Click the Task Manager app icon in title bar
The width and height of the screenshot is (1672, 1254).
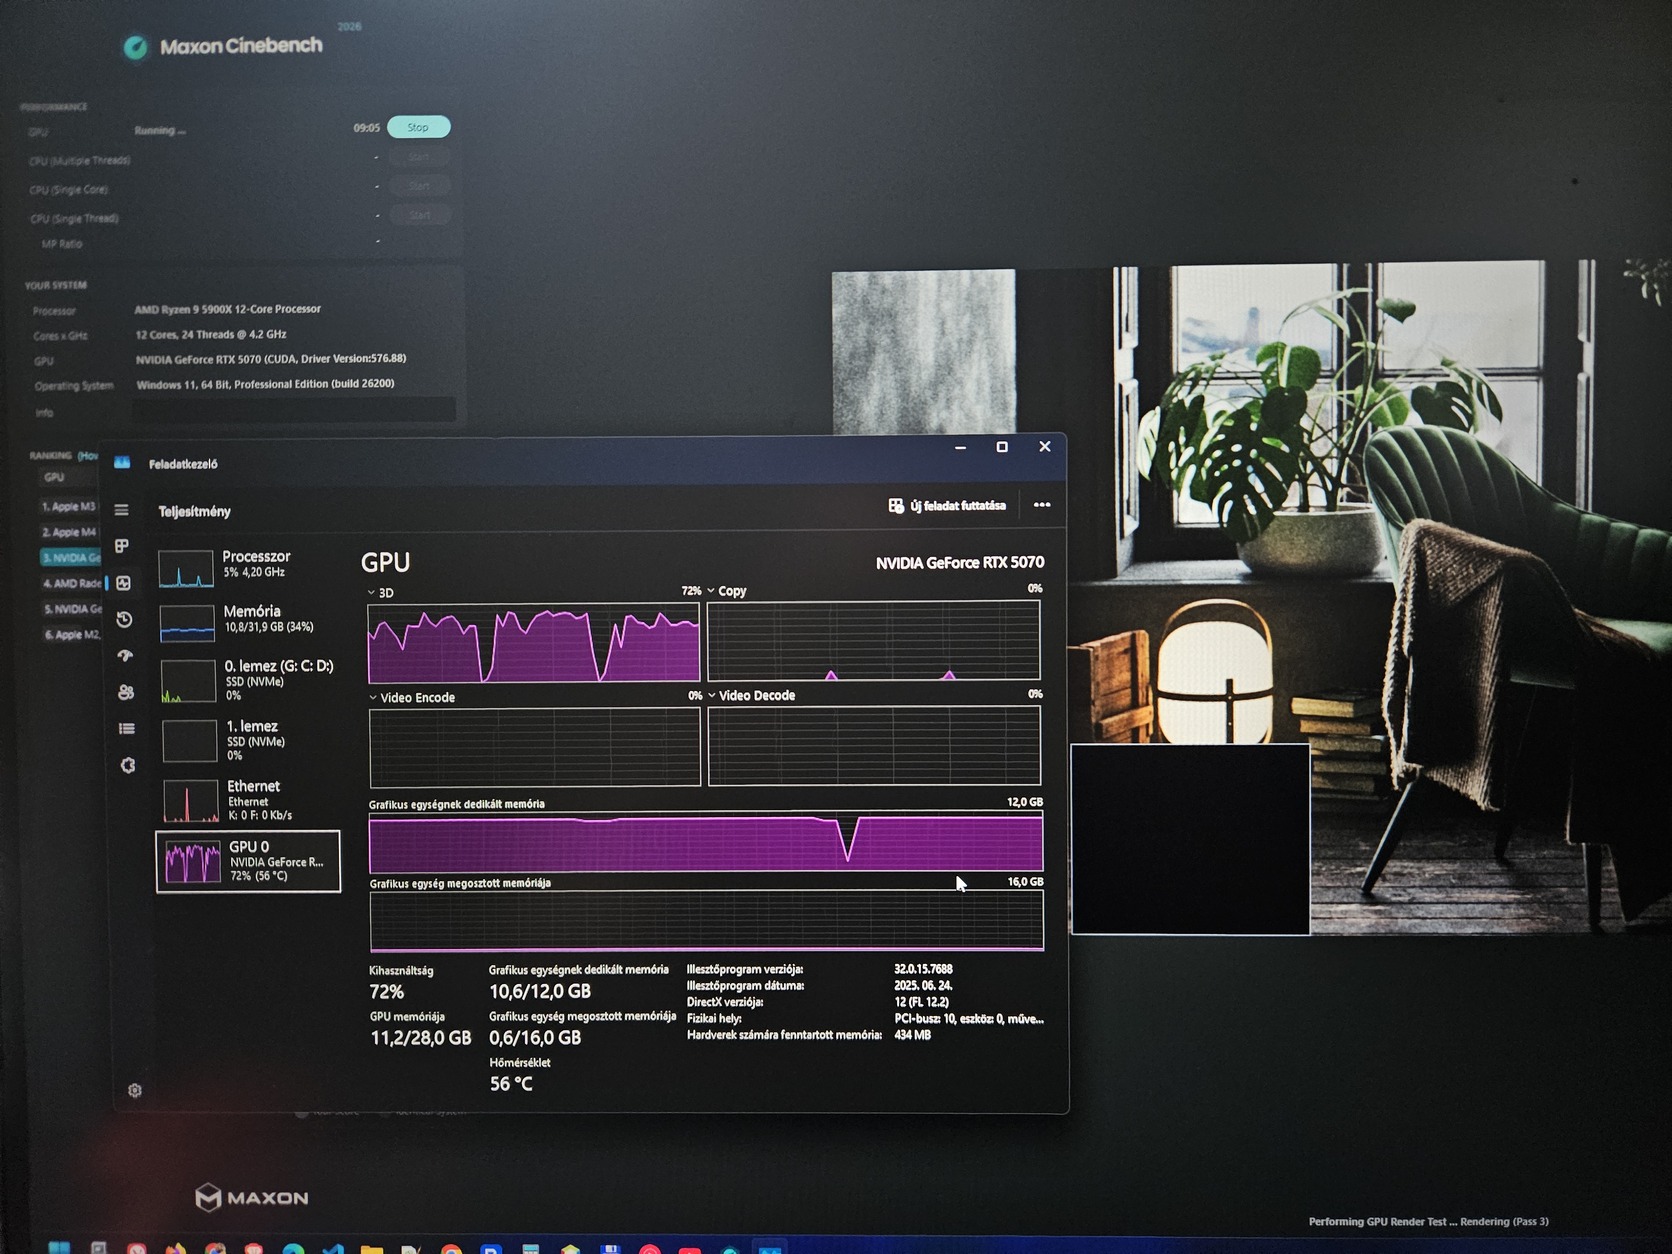(122, 463)
